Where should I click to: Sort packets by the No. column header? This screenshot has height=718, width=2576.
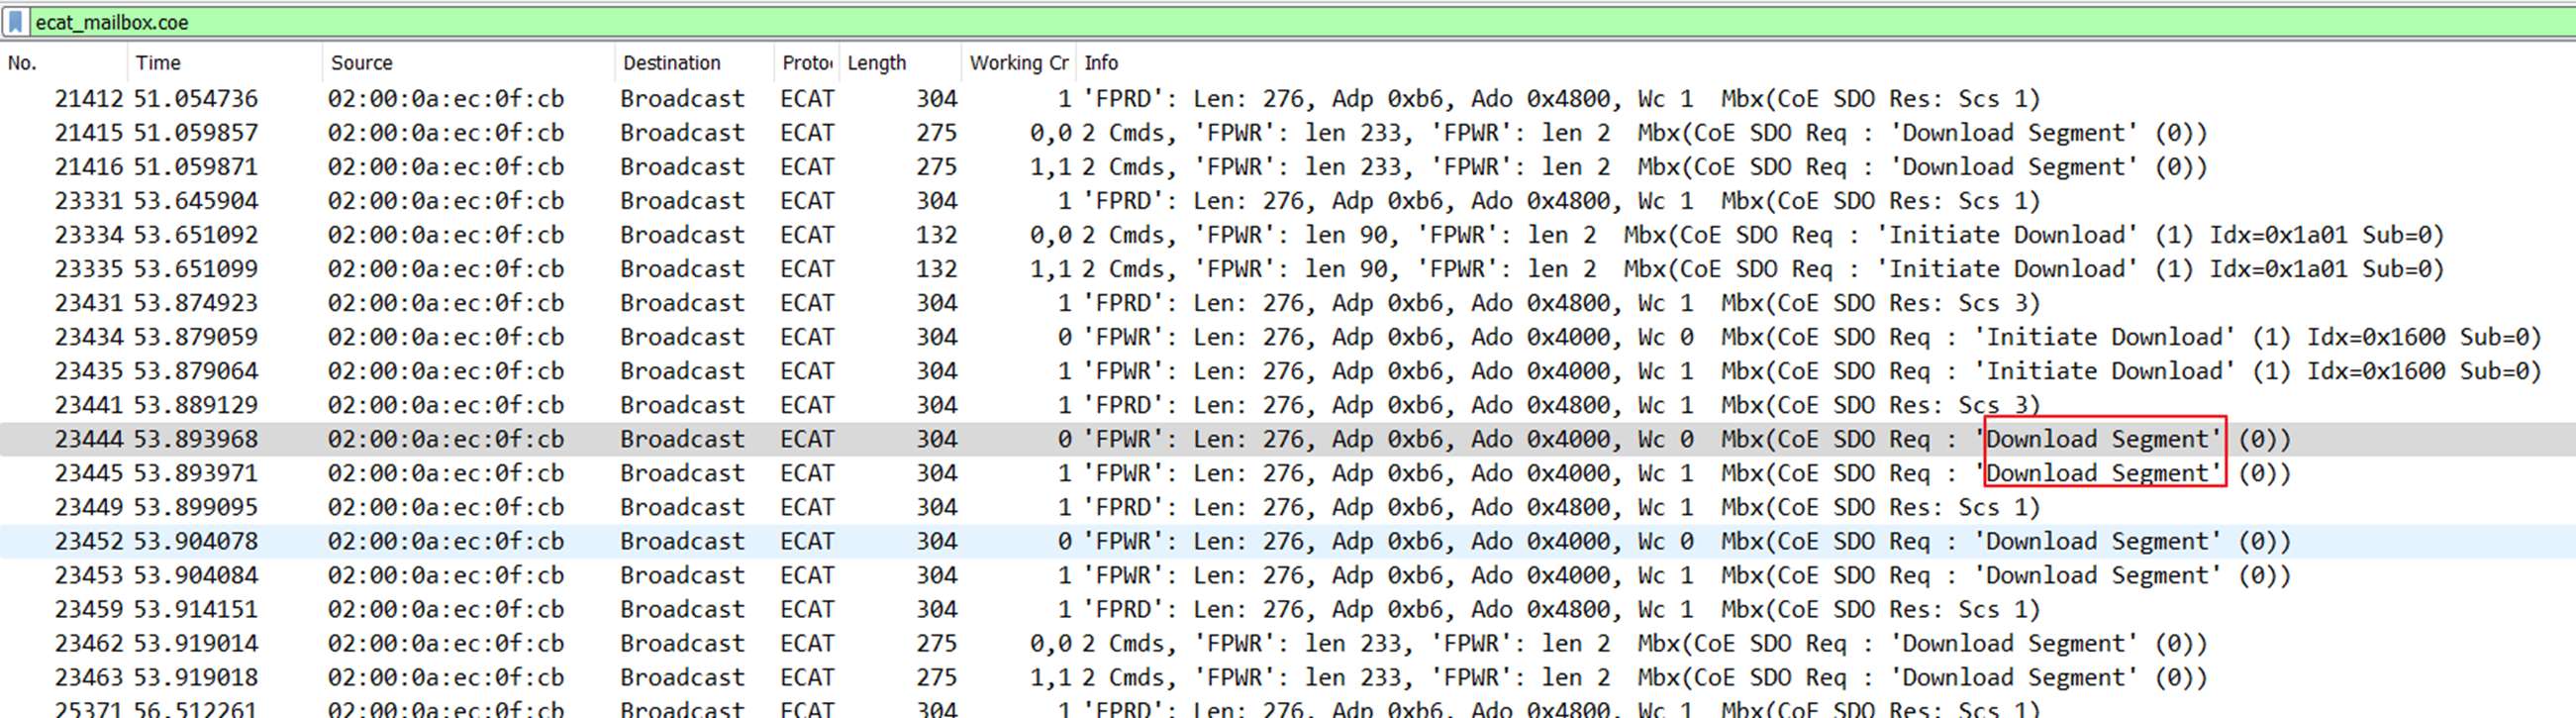(22, 63)
